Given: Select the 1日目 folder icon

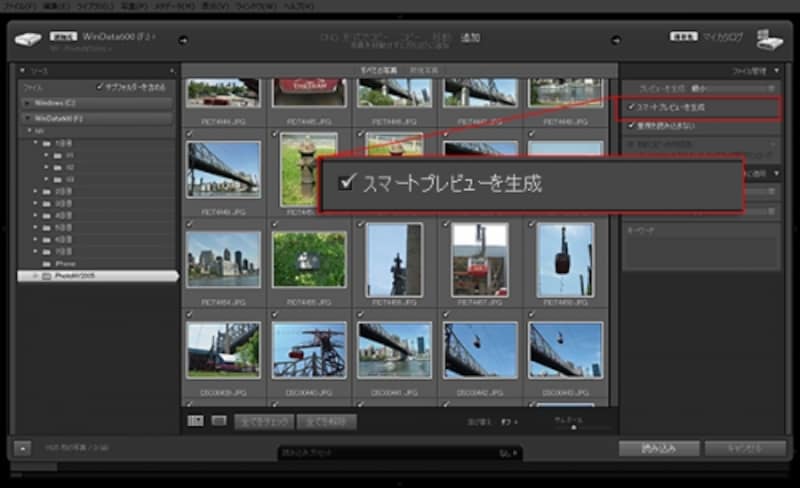Looking at the screenshot, I should pyautogui.click(x=46, y=143).
